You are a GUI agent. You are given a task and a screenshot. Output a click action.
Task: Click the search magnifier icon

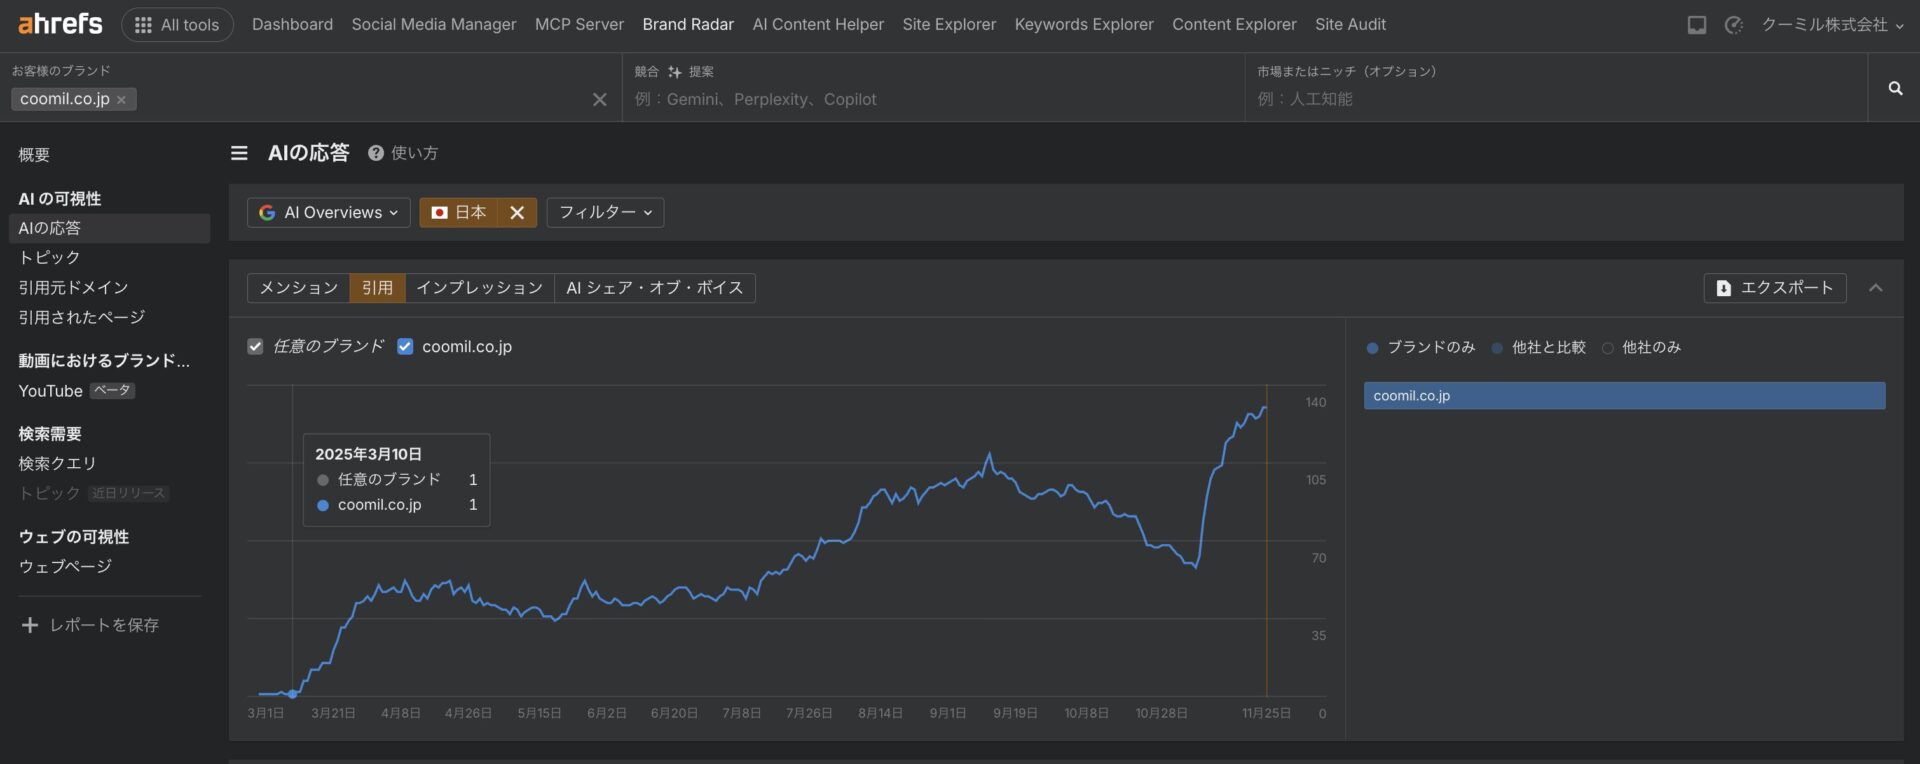click(1894, 88)
